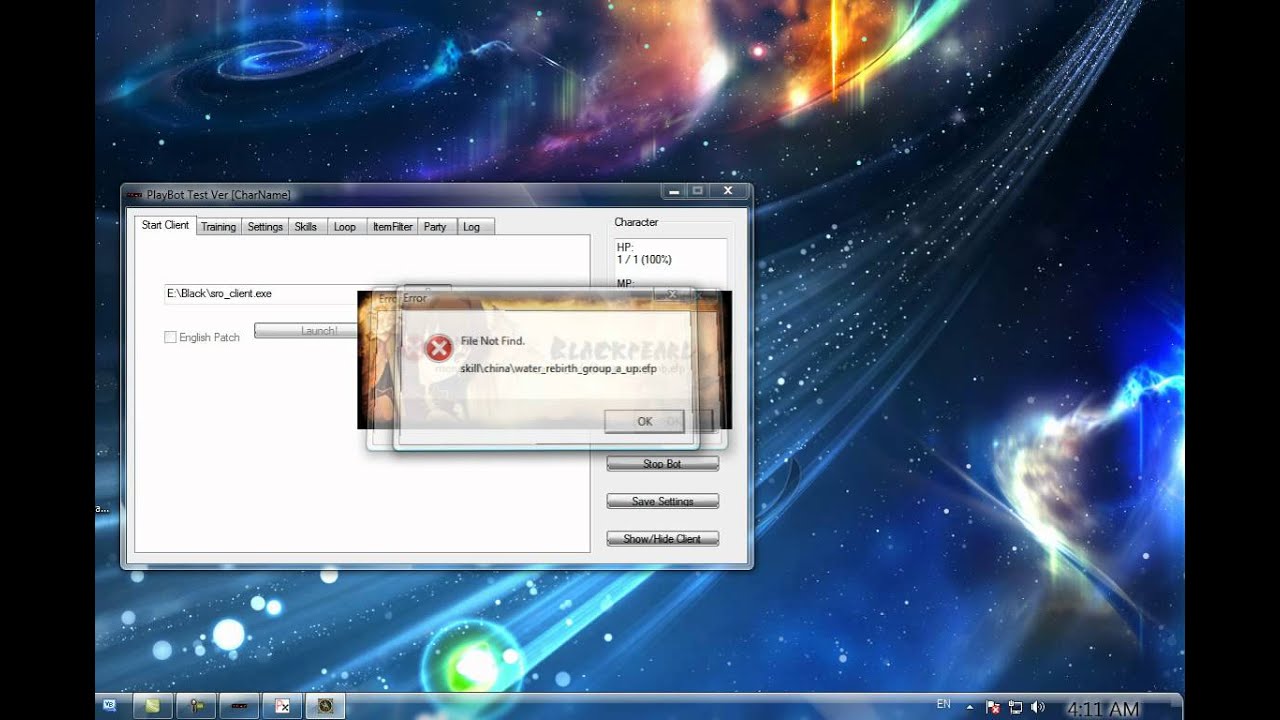
Task: Open the Loop tab
Action: pos(345,227)
